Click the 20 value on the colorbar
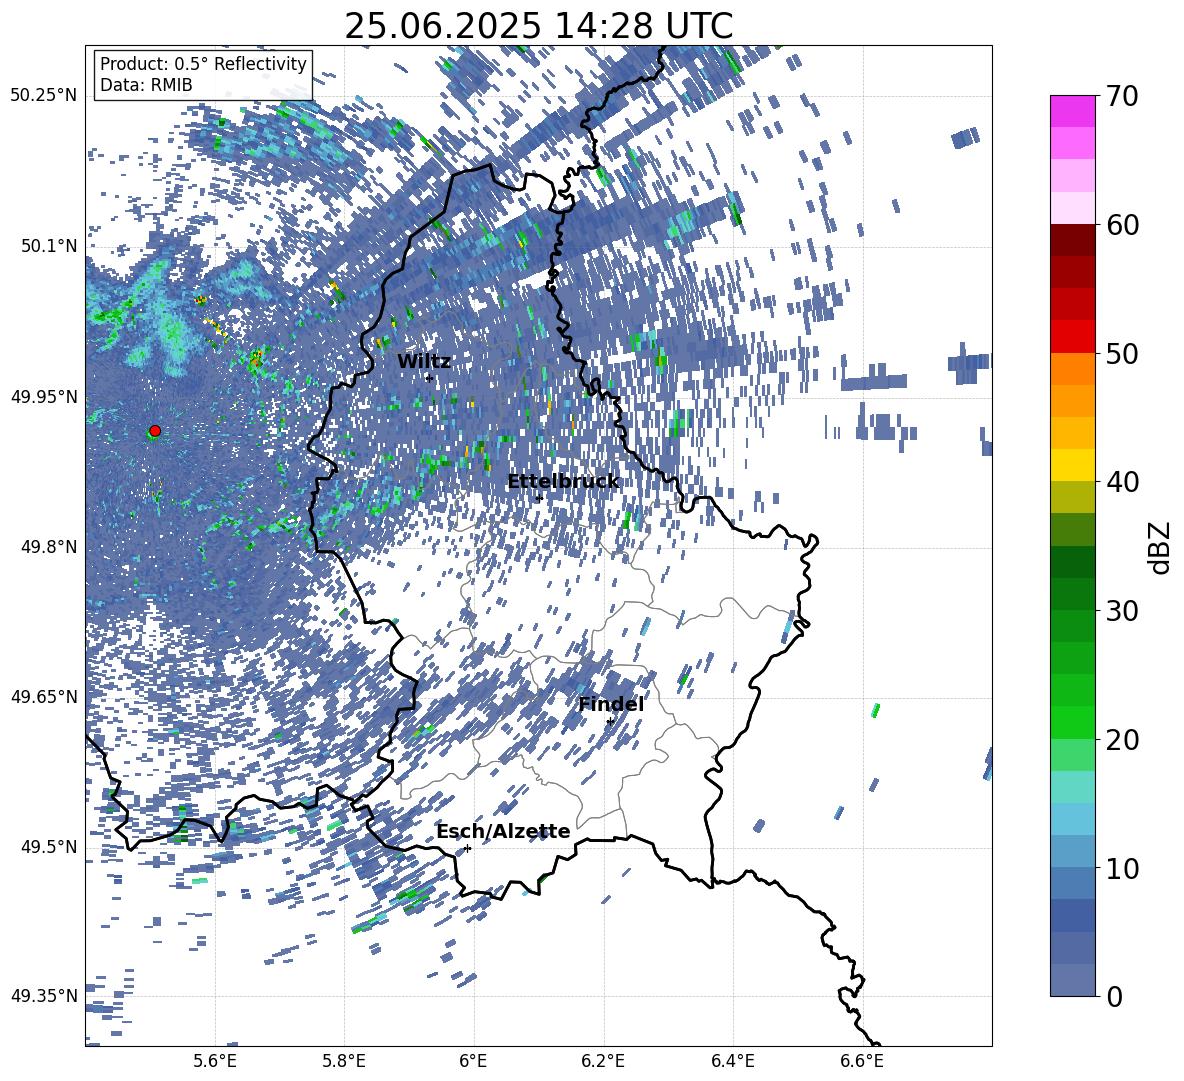Screen dimensions: 1184x1081 point(1122,740)
